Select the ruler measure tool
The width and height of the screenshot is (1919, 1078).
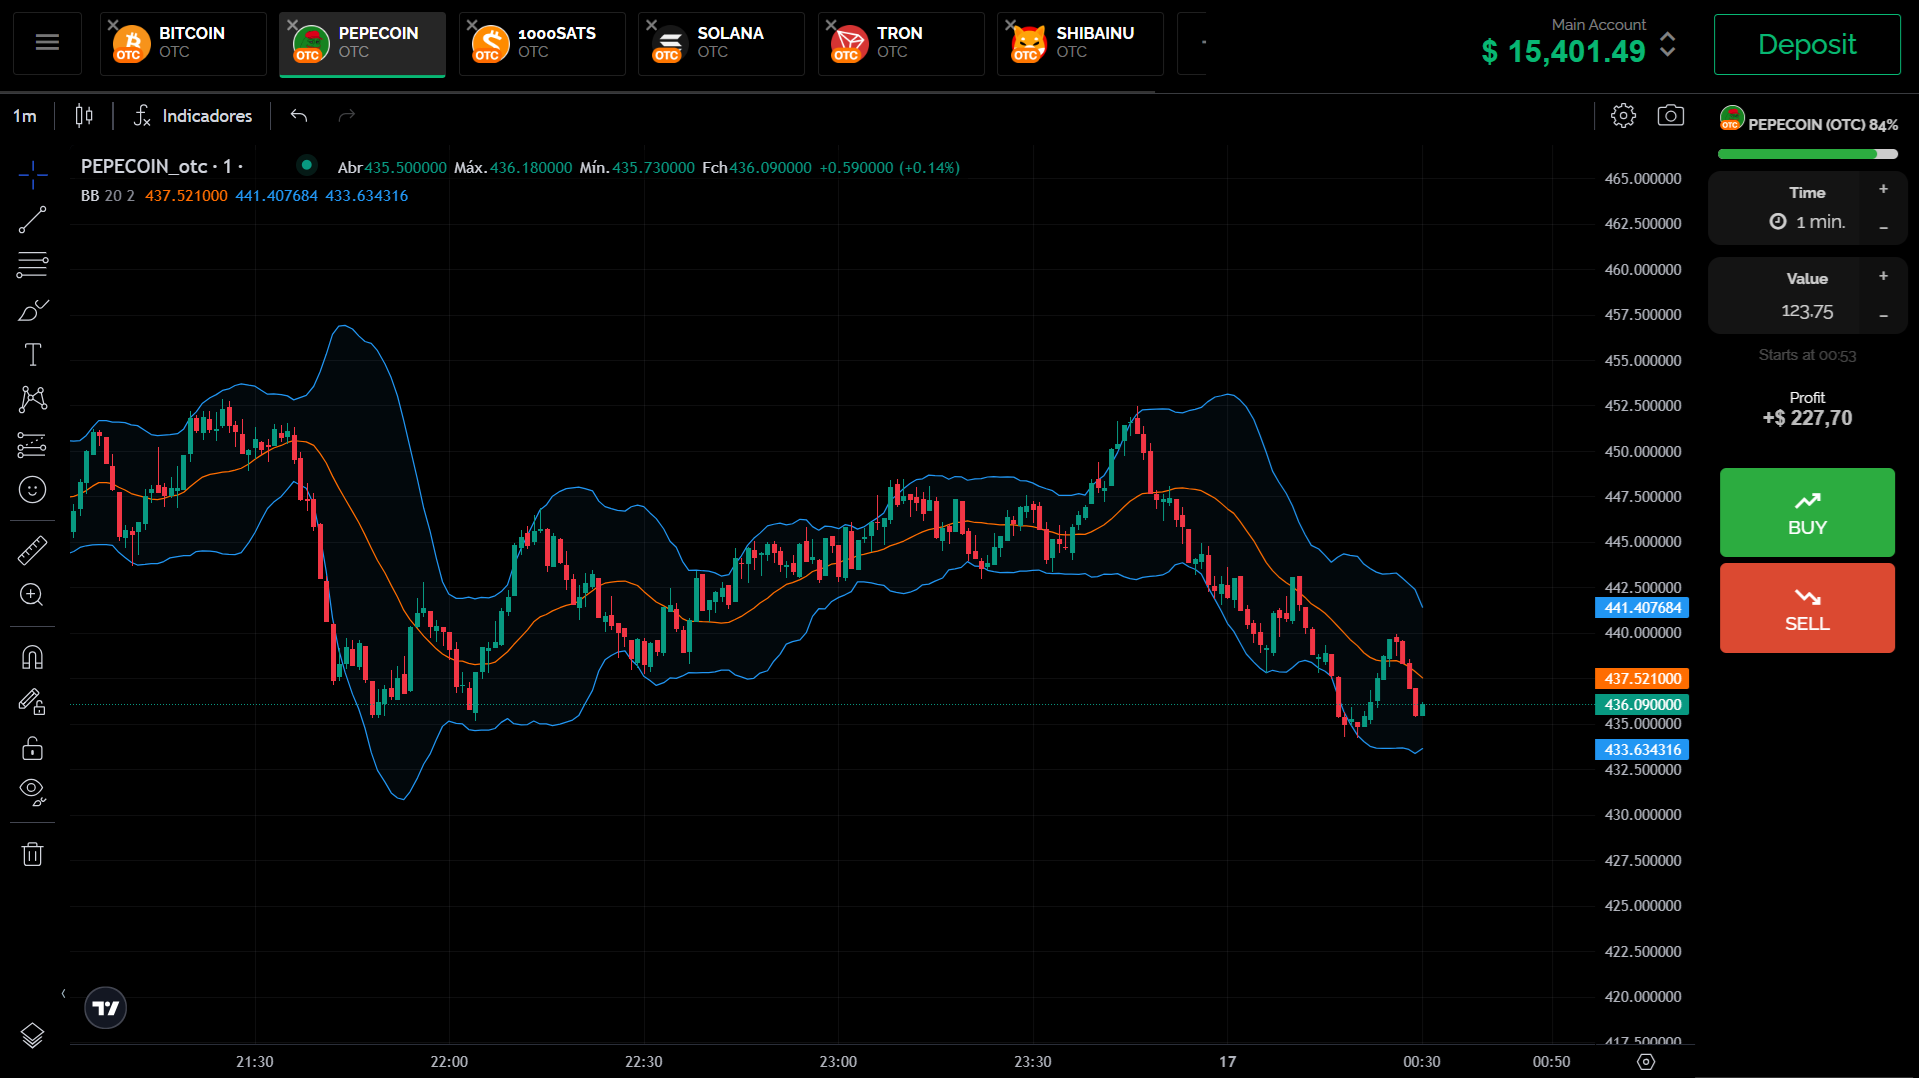(32, 550)
